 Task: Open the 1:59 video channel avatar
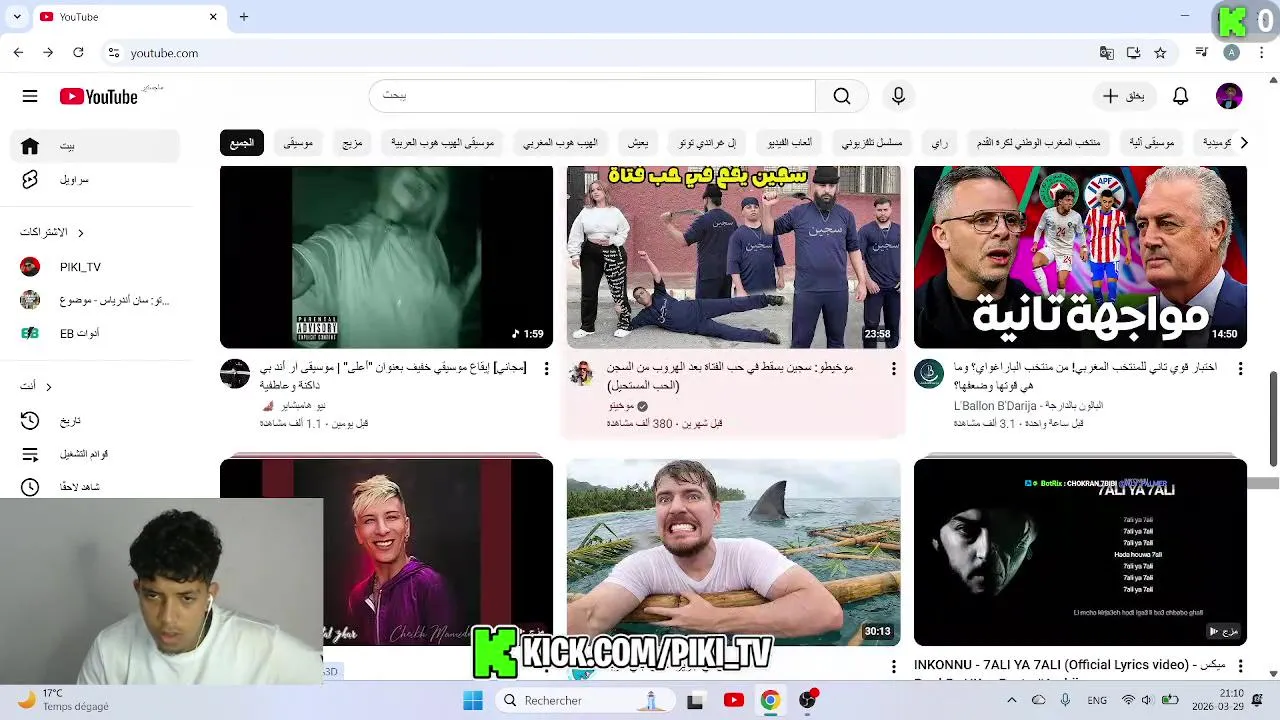pos(235,374)
